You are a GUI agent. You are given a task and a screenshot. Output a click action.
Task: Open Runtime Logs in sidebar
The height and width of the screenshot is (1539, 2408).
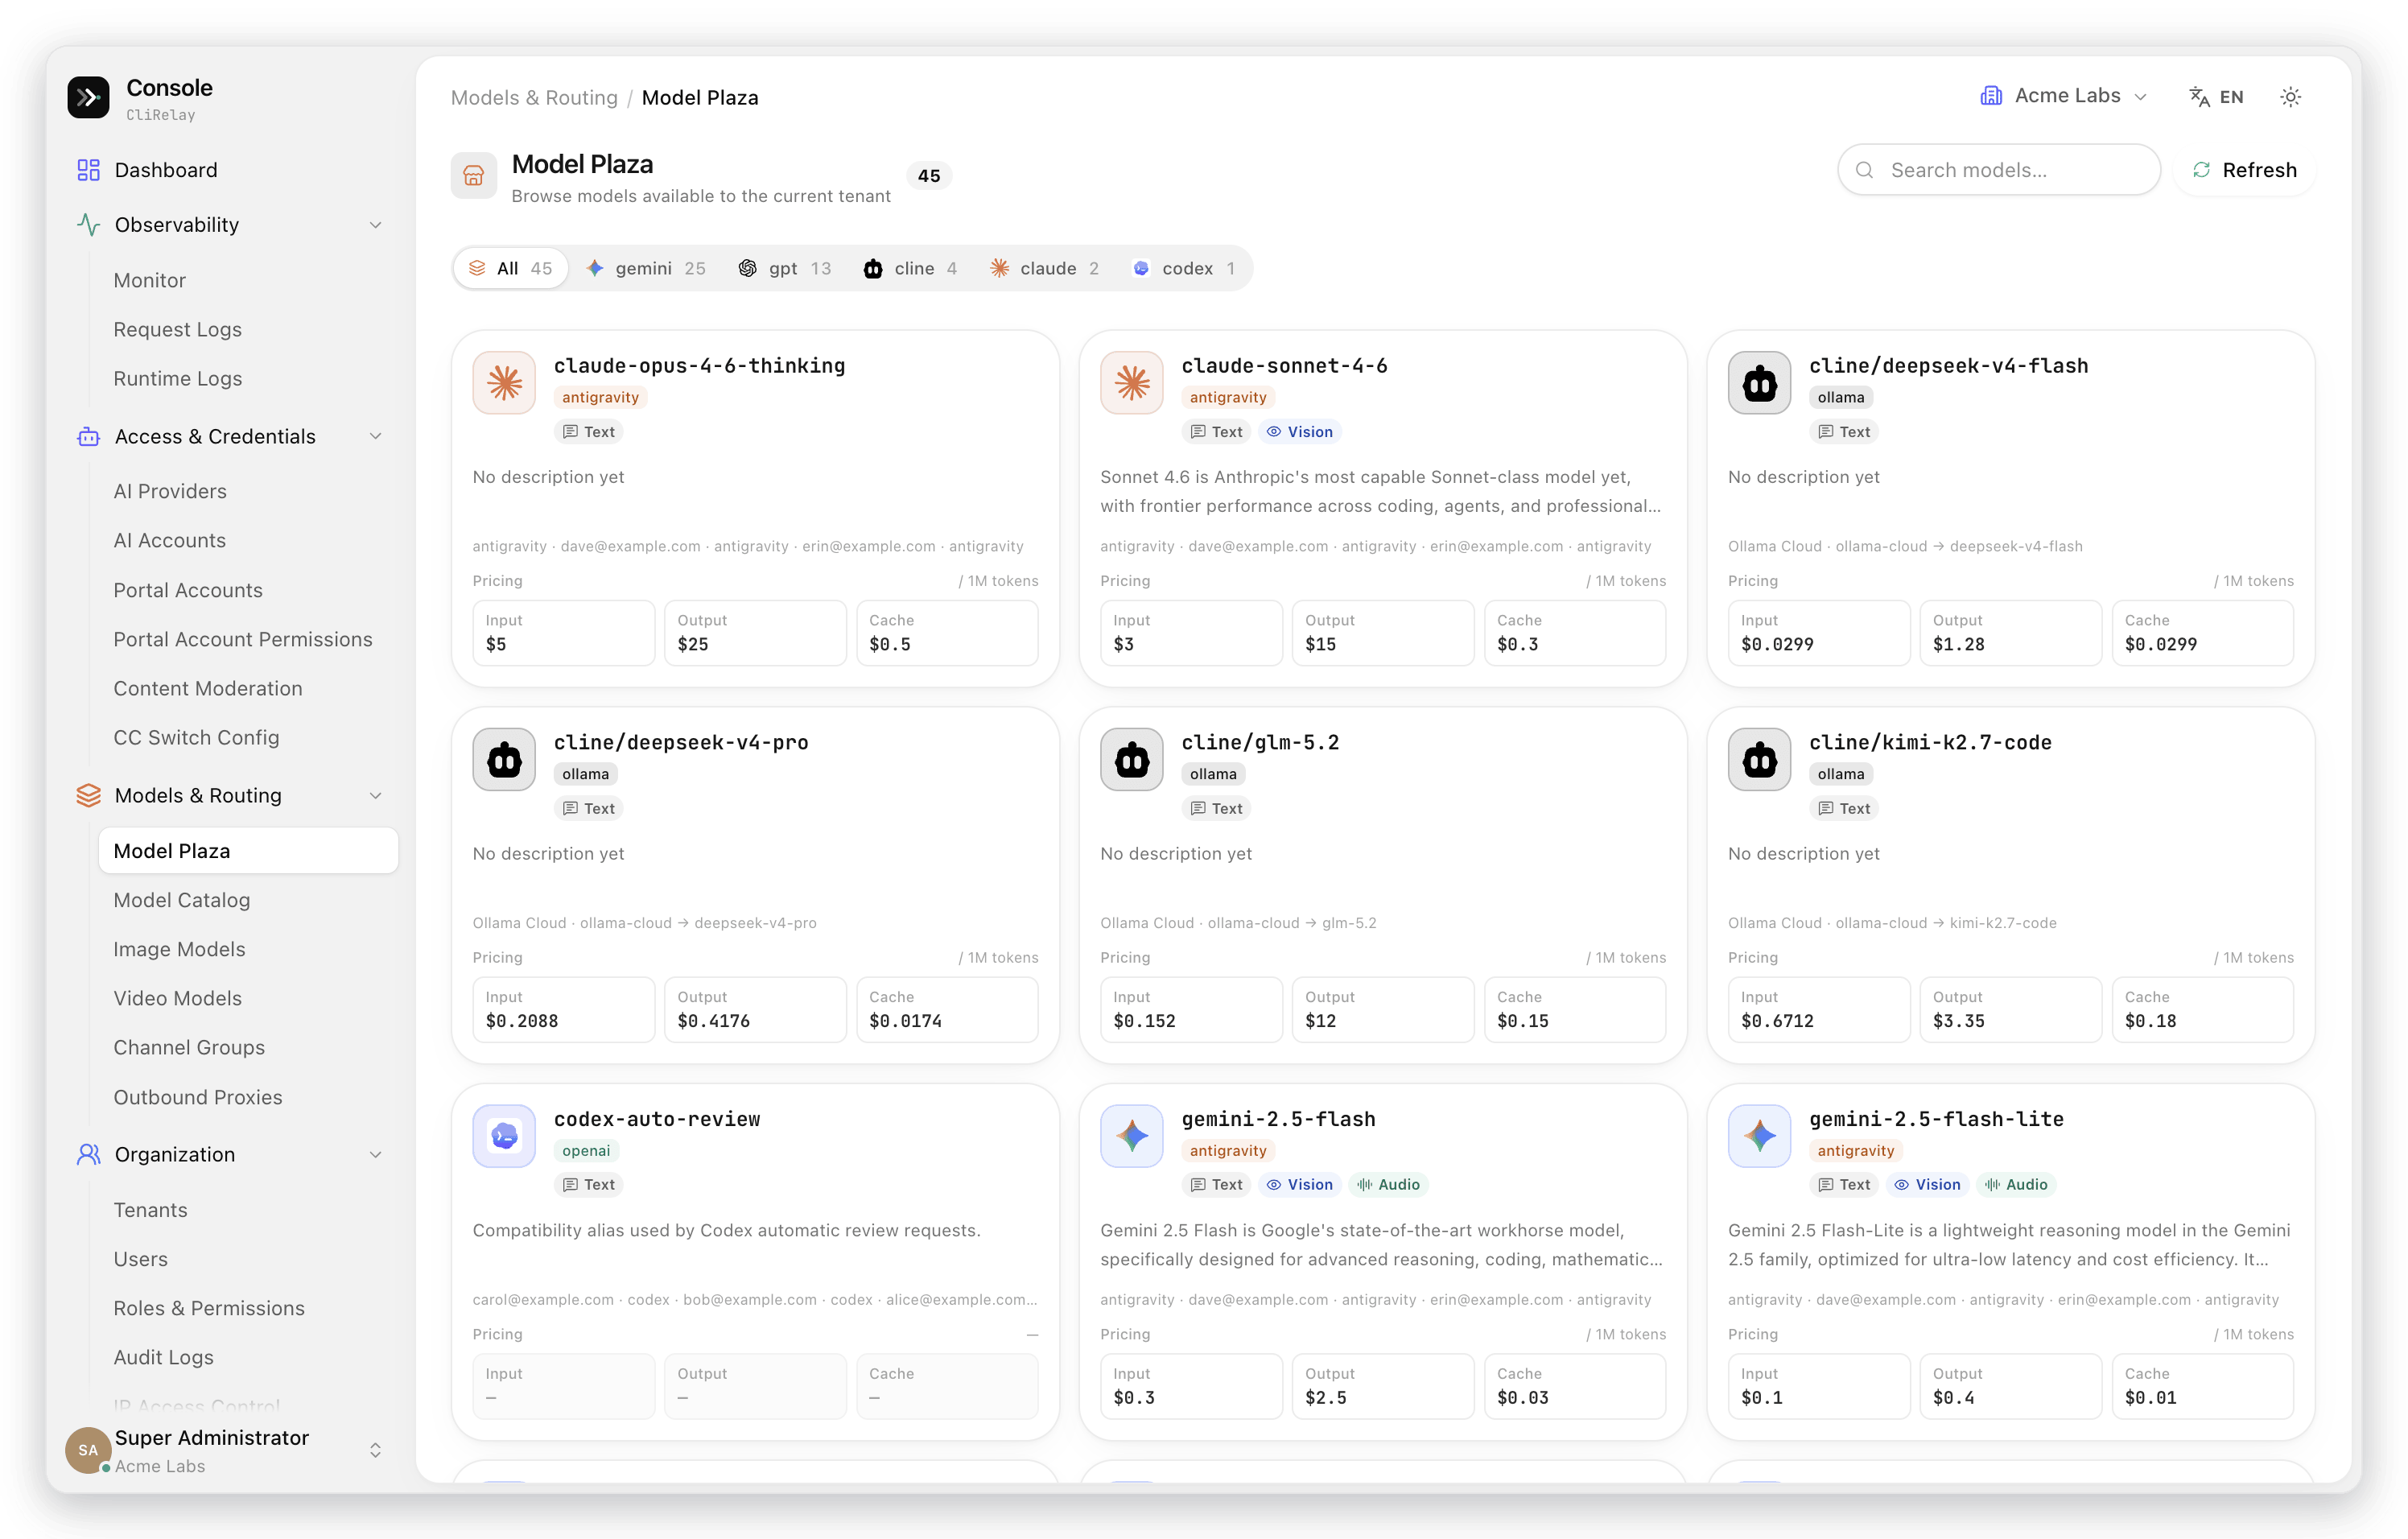tap(177, 379)
